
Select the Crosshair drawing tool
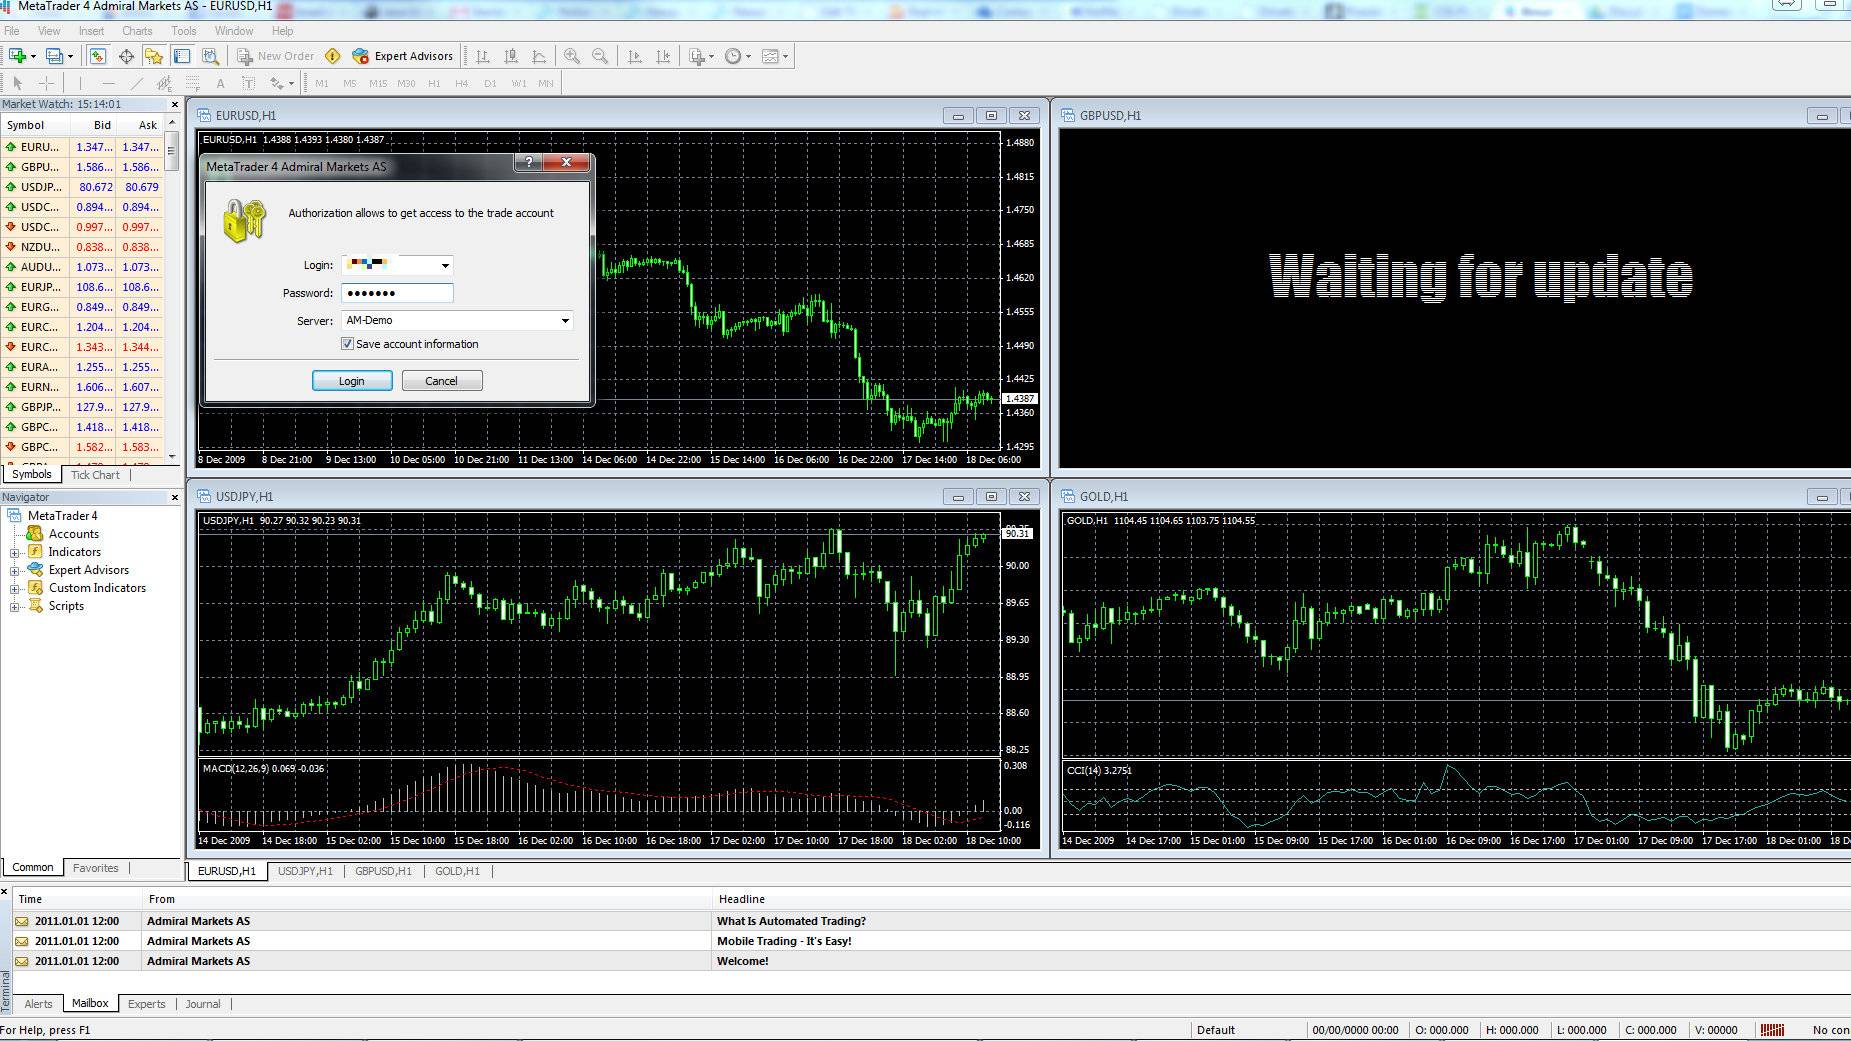[46, 83]
